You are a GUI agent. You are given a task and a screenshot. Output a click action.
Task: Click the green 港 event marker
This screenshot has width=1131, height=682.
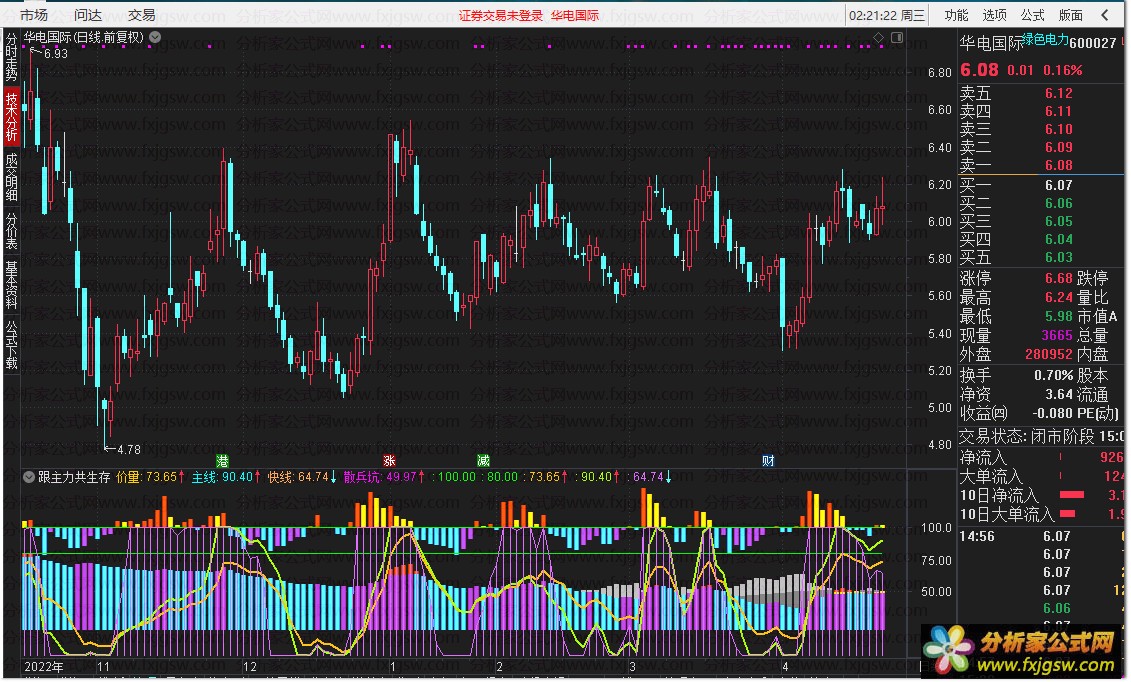(x=222, y=461)
